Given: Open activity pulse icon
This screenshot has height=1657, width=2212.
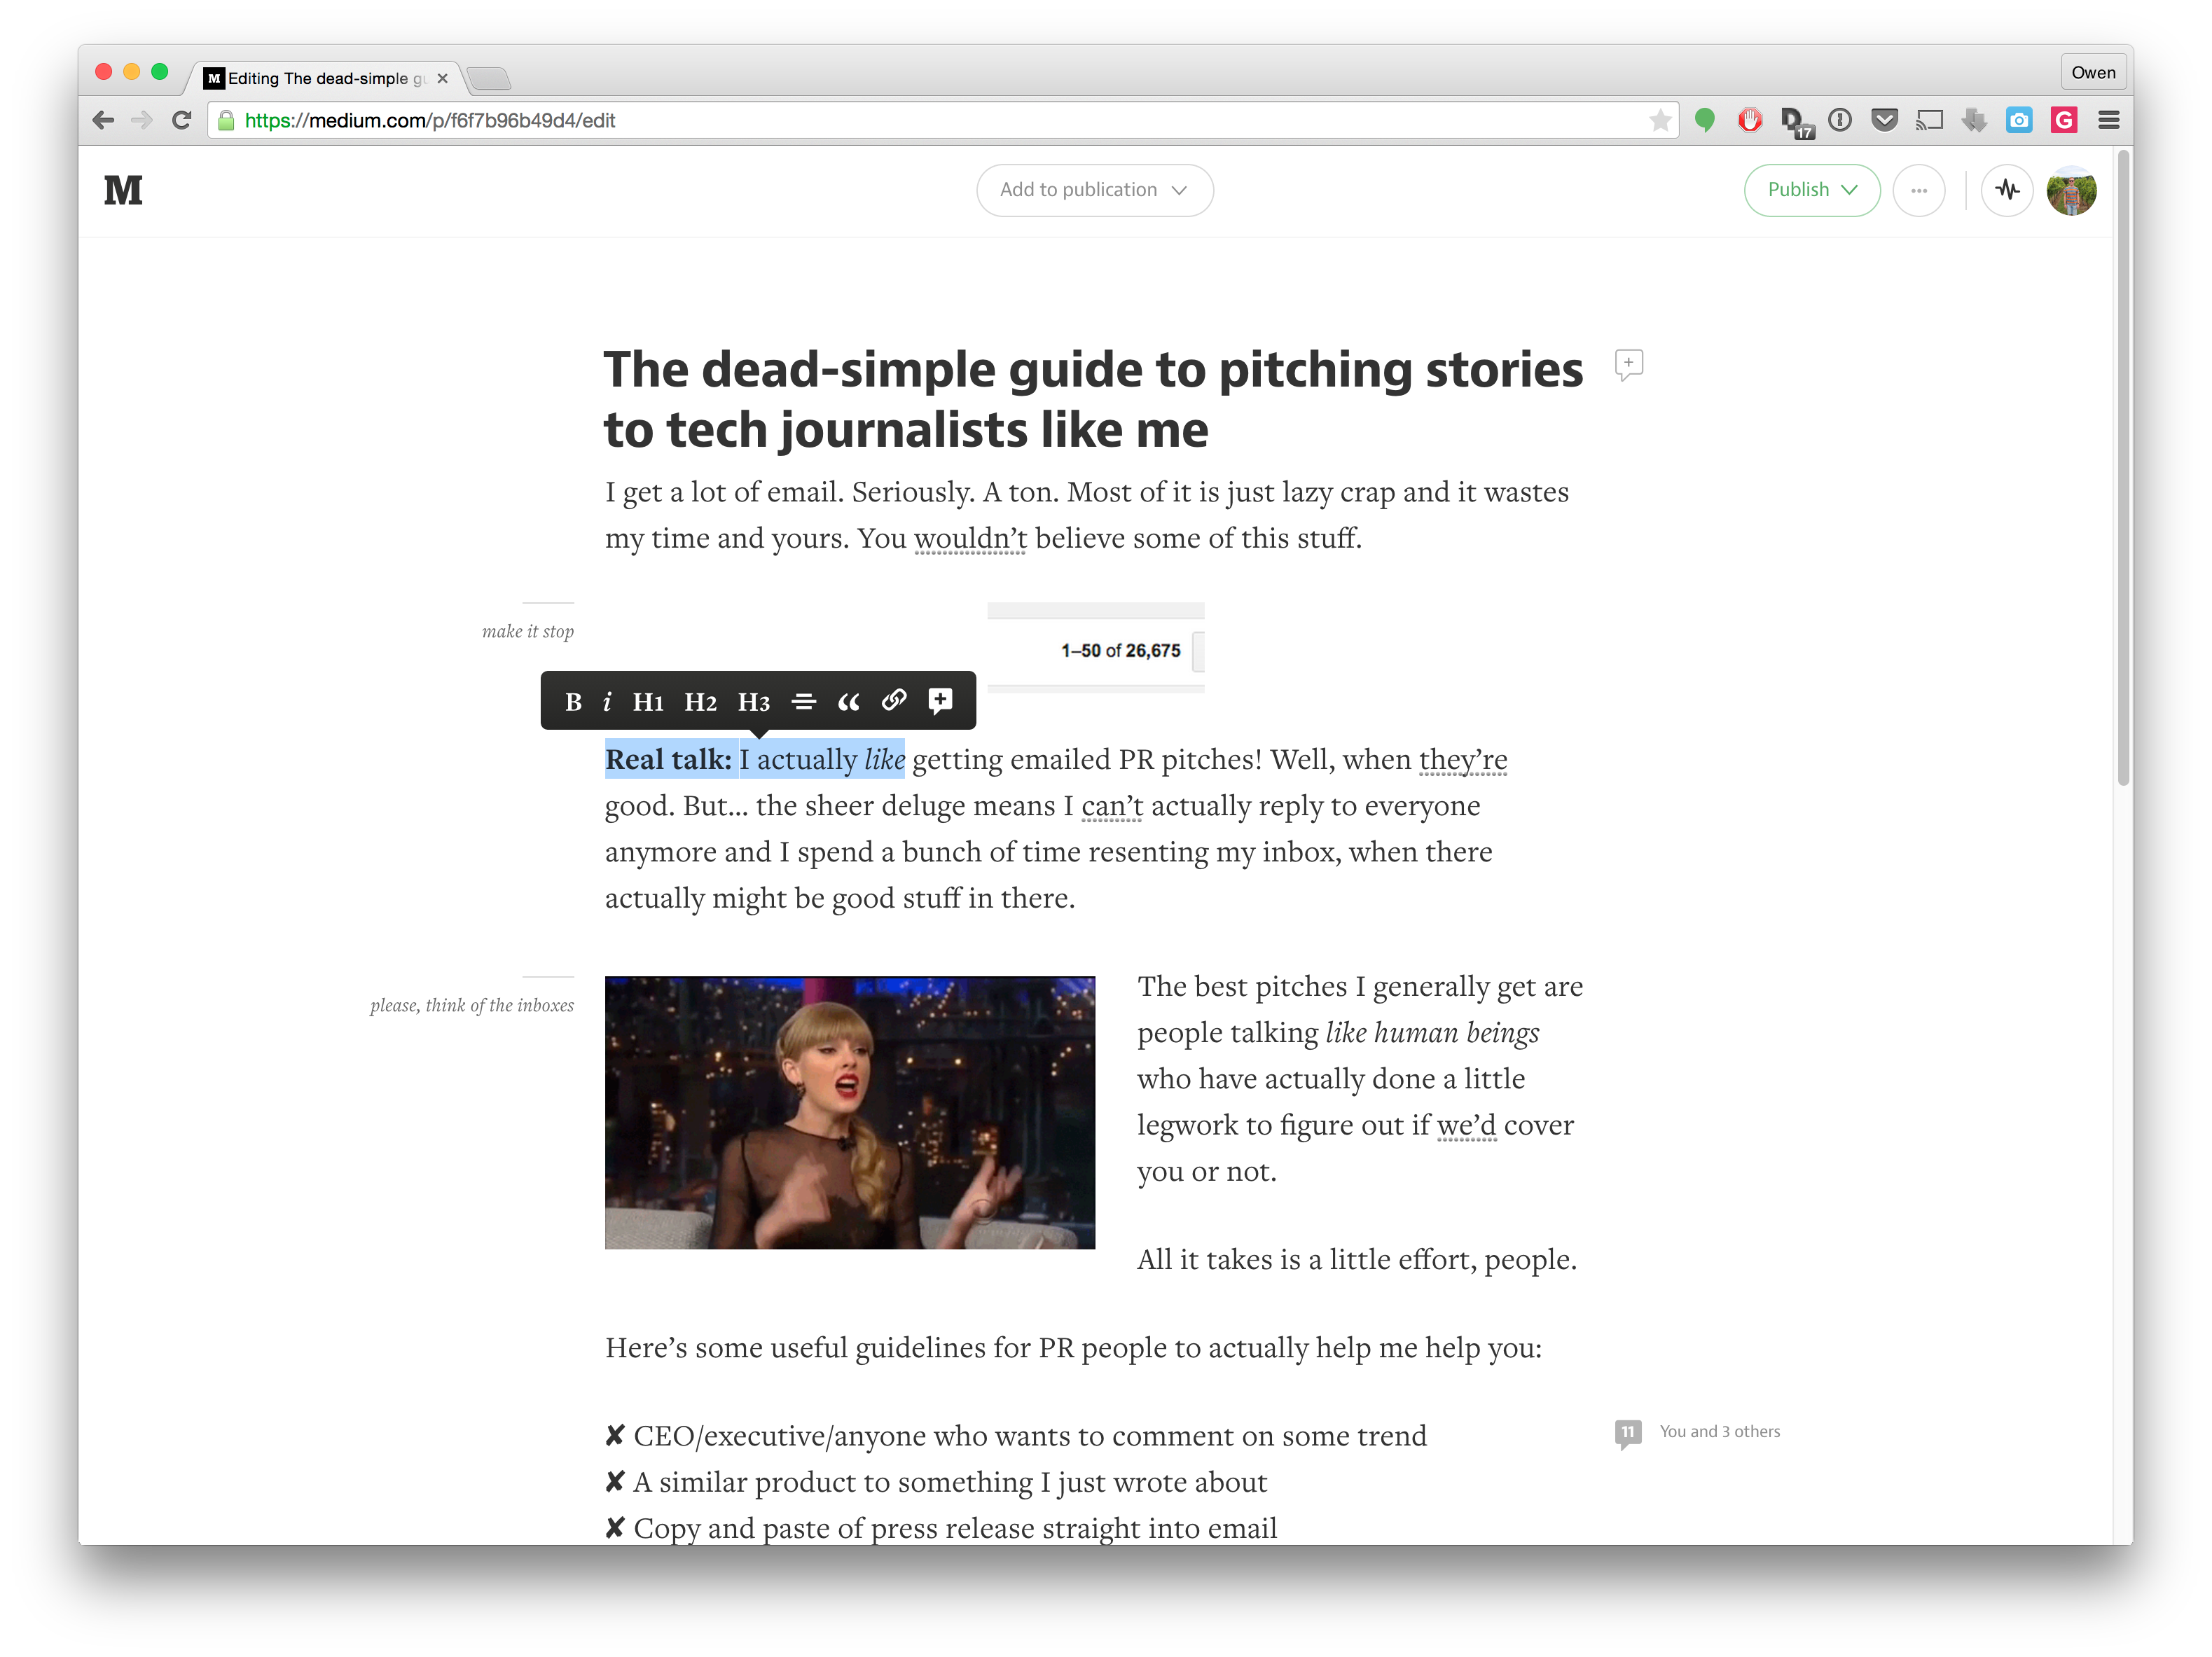Looking at the screenshot, I should point(2007,190).
